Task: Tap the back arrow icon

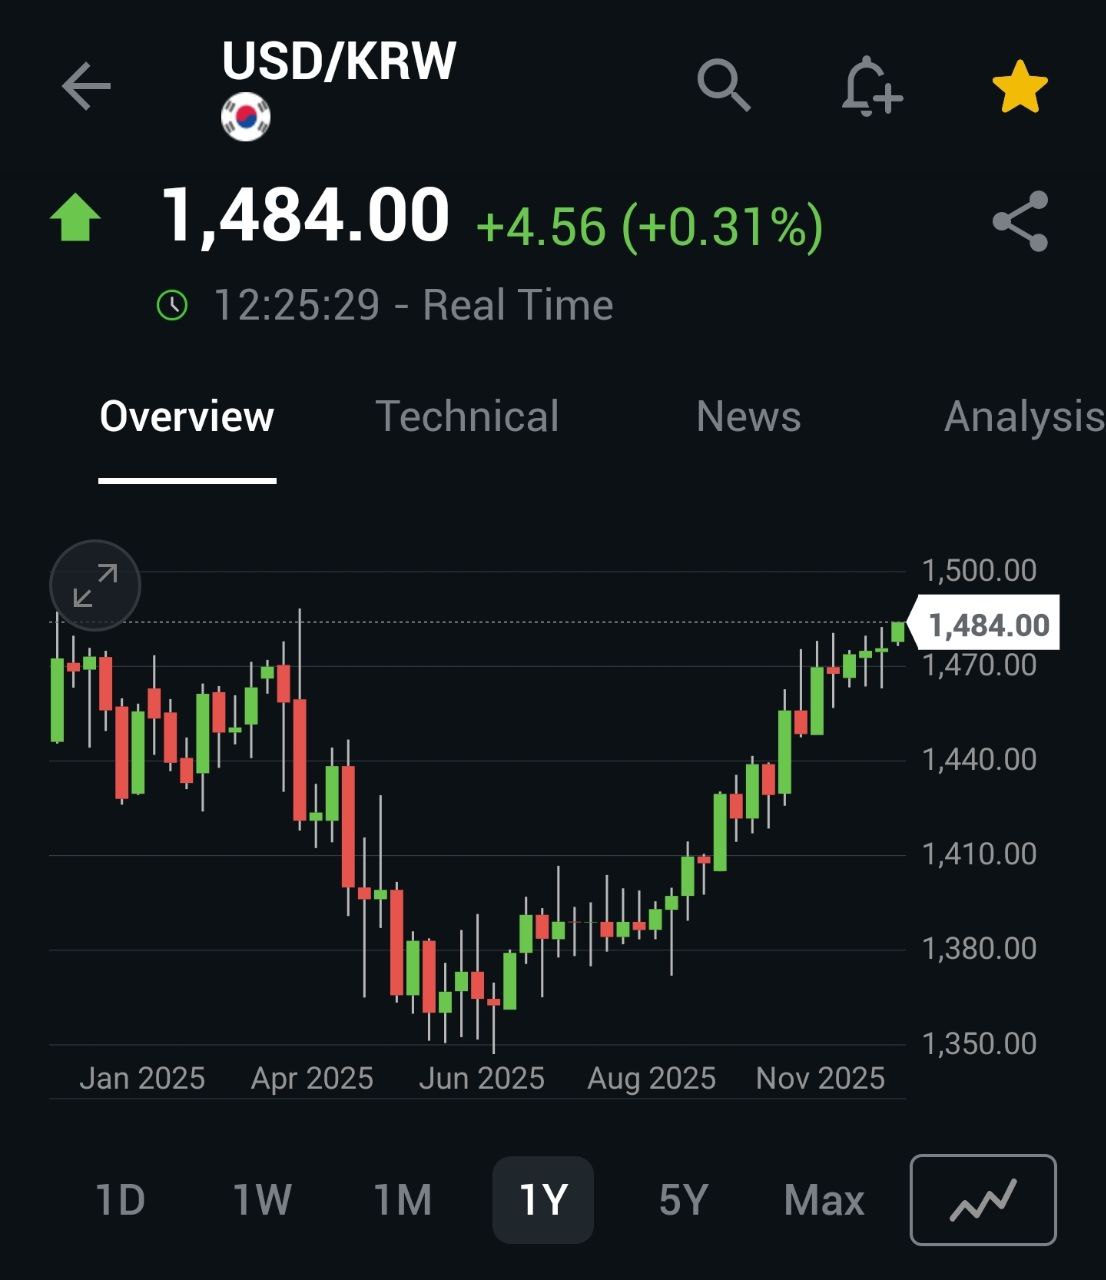Action: point(86,86)
